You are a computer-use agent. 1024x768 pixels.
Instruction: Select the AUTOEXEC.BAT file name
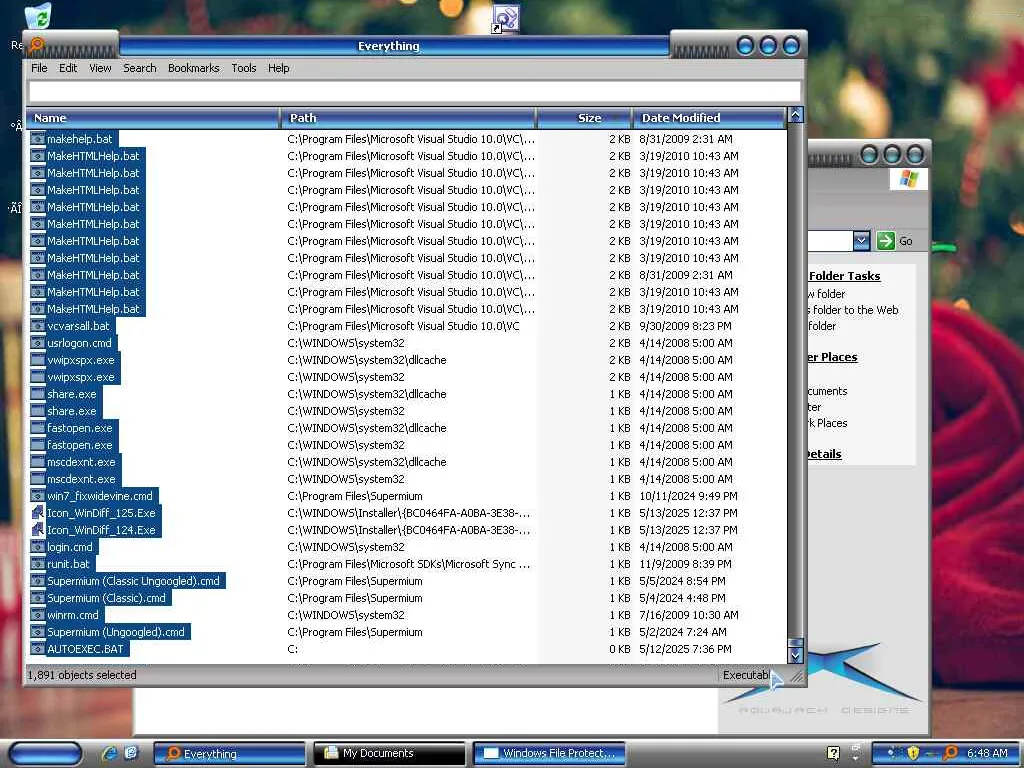[x=85, y=649]
